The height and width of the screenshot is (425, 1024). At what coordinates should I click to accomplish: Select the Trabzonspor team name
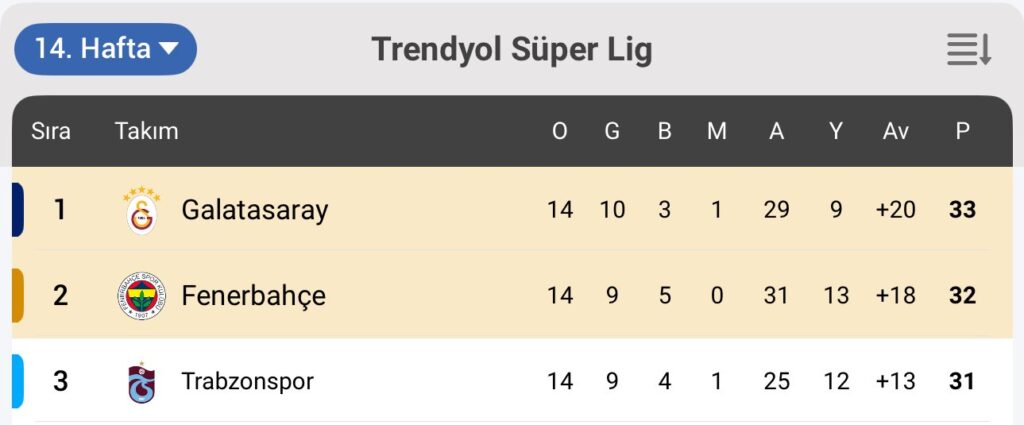(x=247, y=382)
